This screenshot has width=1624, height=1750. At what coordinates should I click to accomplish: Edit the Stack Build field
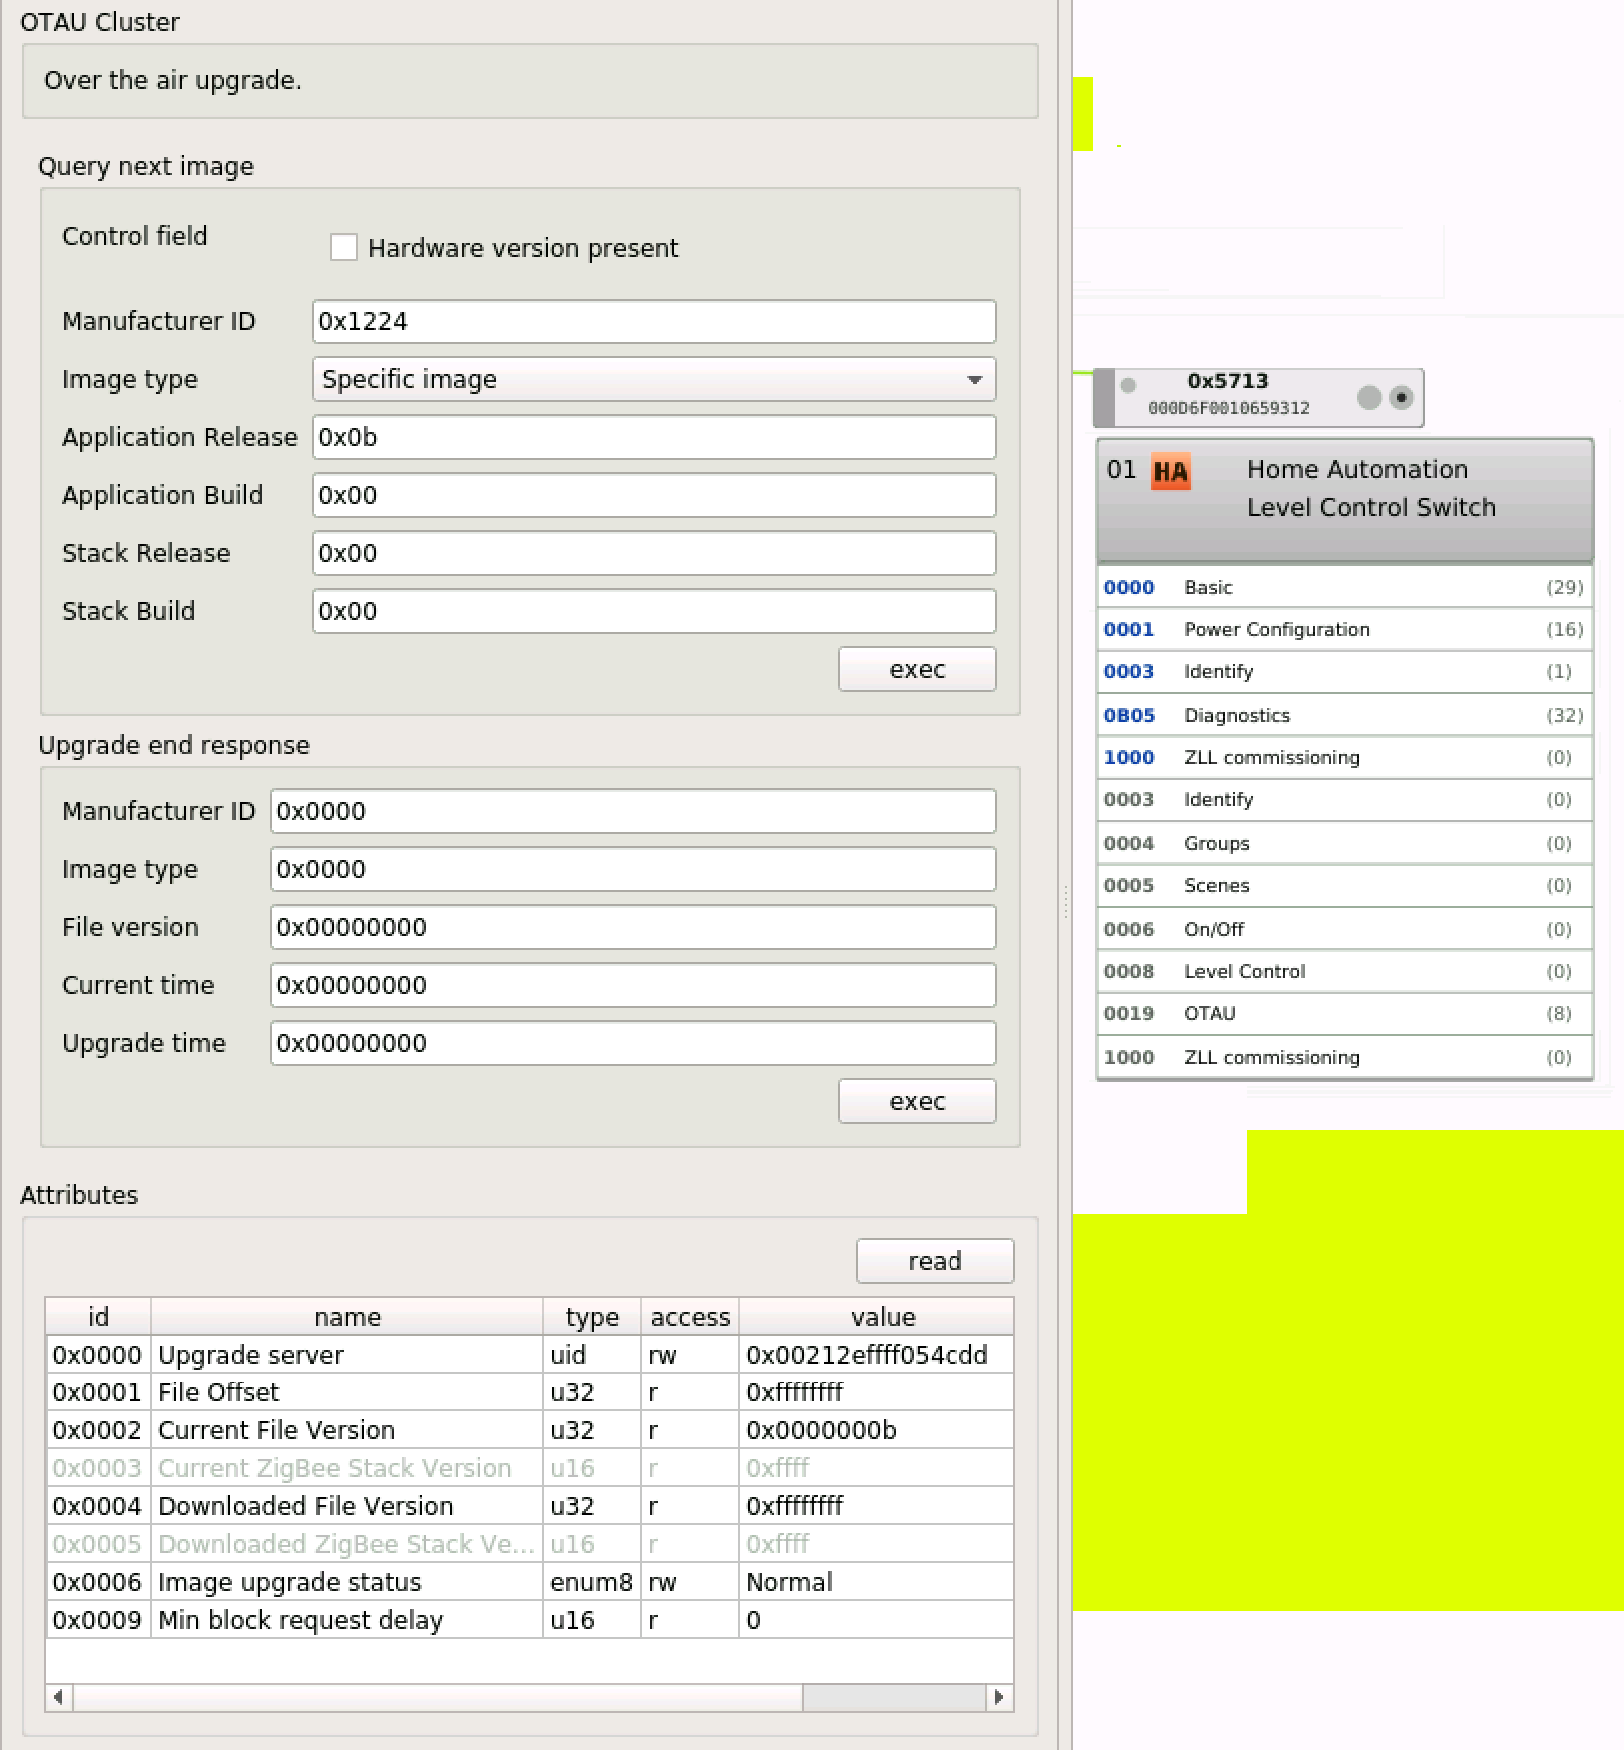[654, 611]
